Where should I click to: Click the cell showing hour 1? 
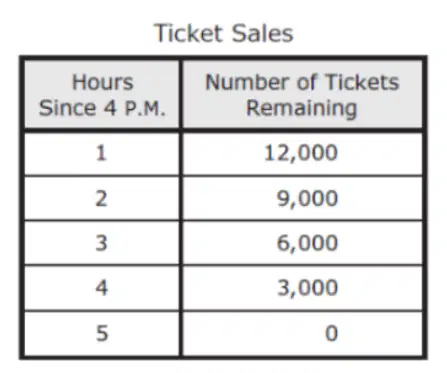(102, 153)
